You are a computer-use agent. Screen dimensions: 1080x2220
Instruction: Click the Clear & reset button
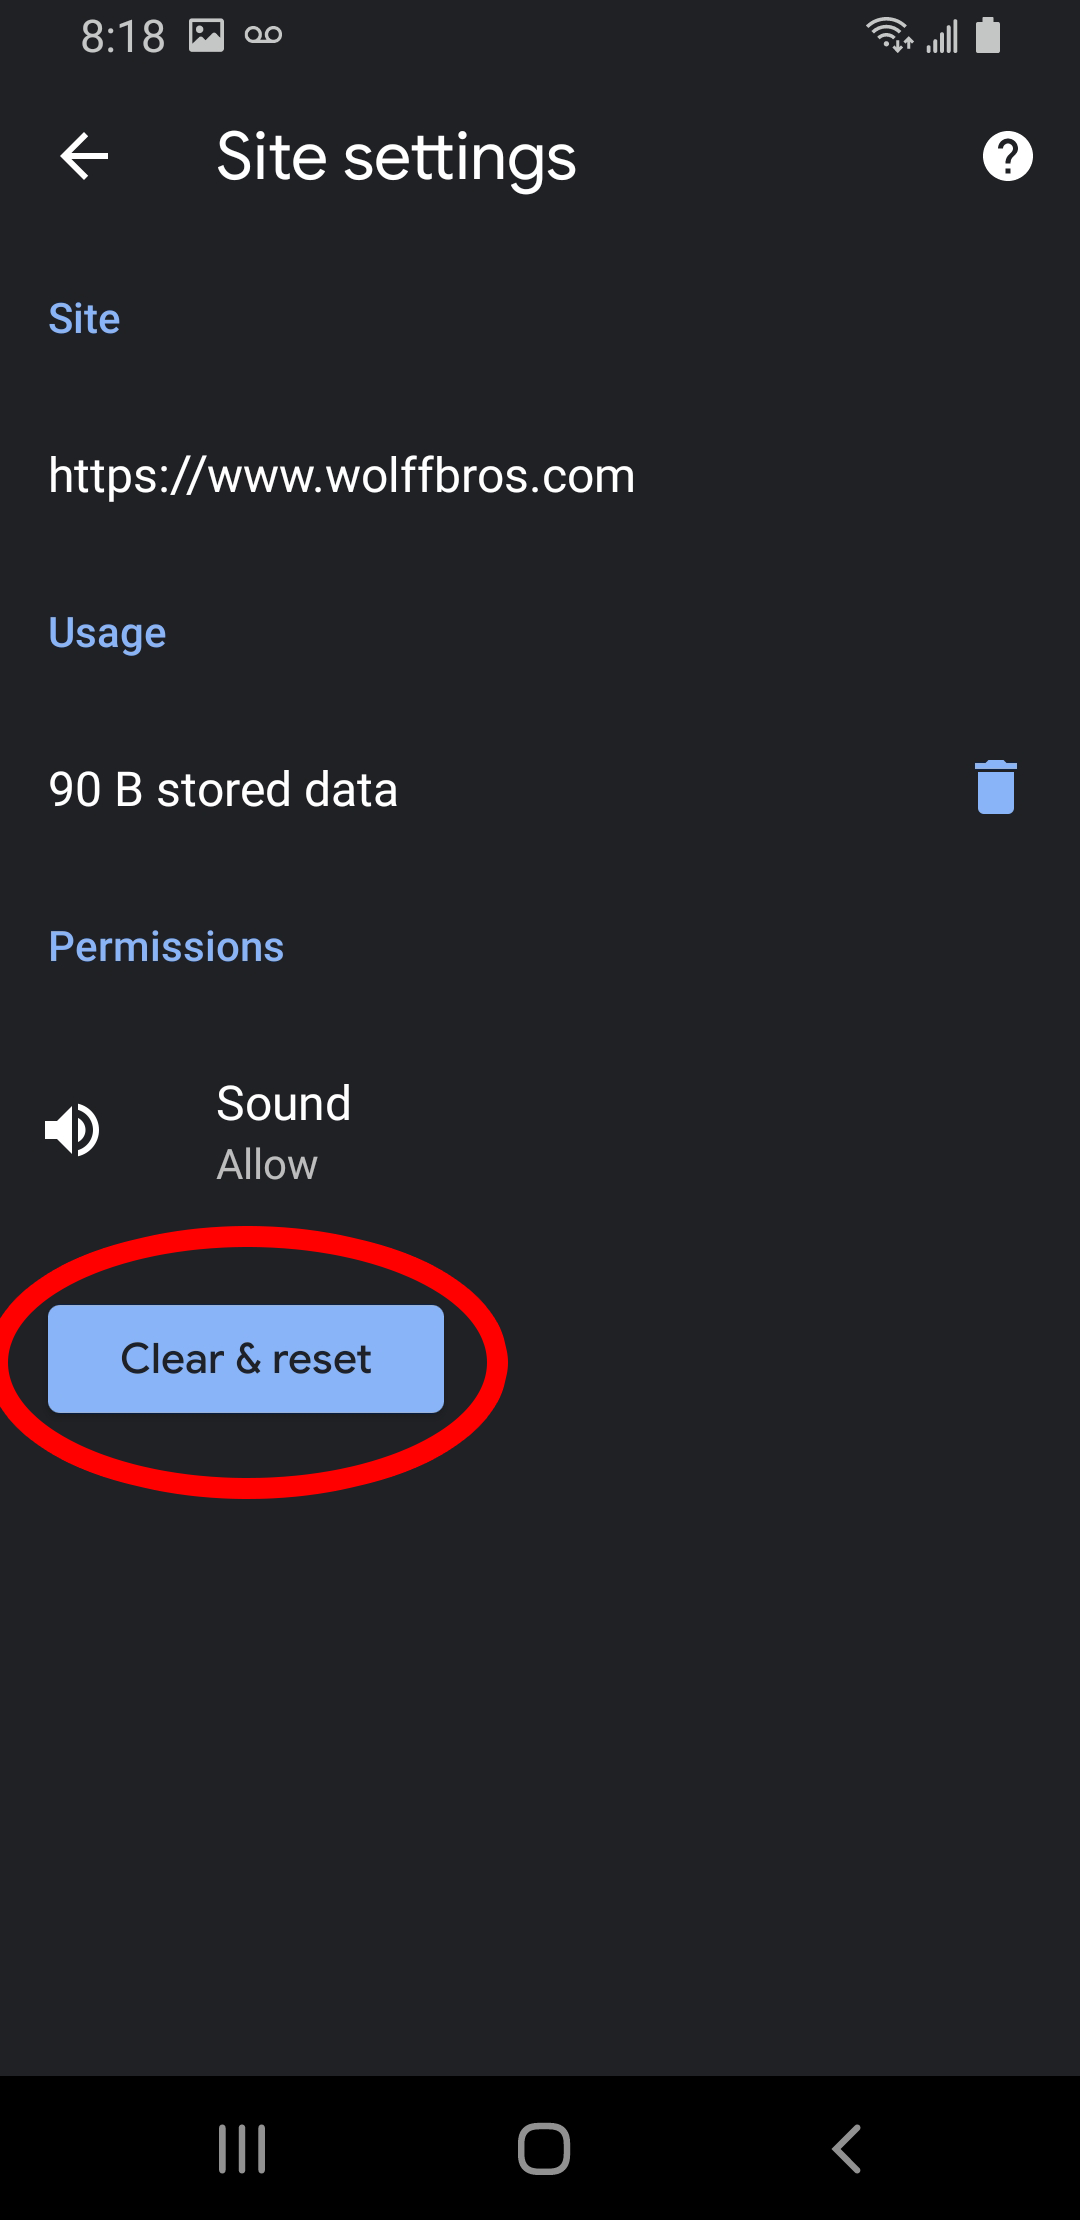[x=246, y=1359]
